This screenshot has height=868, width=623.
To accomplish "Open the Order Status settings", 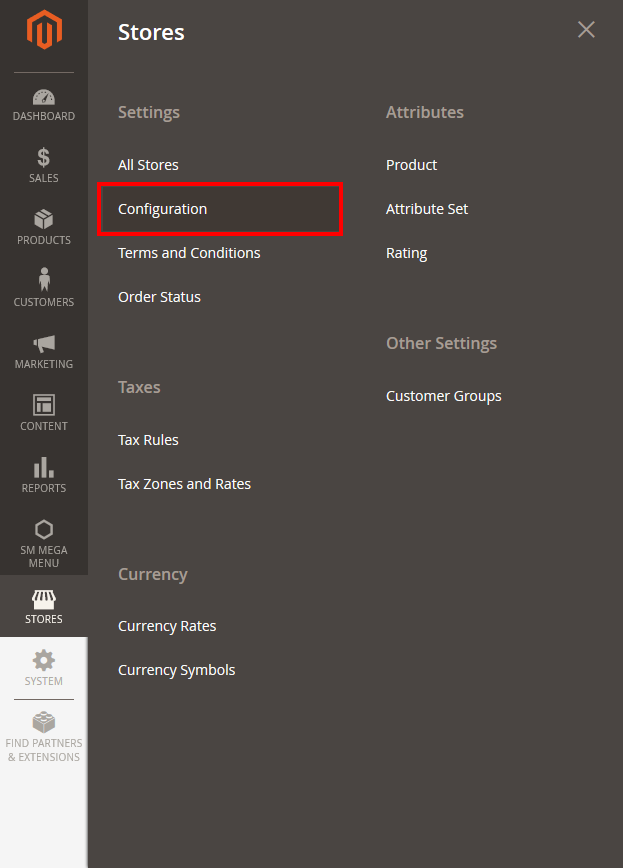I will click(159, 297).
